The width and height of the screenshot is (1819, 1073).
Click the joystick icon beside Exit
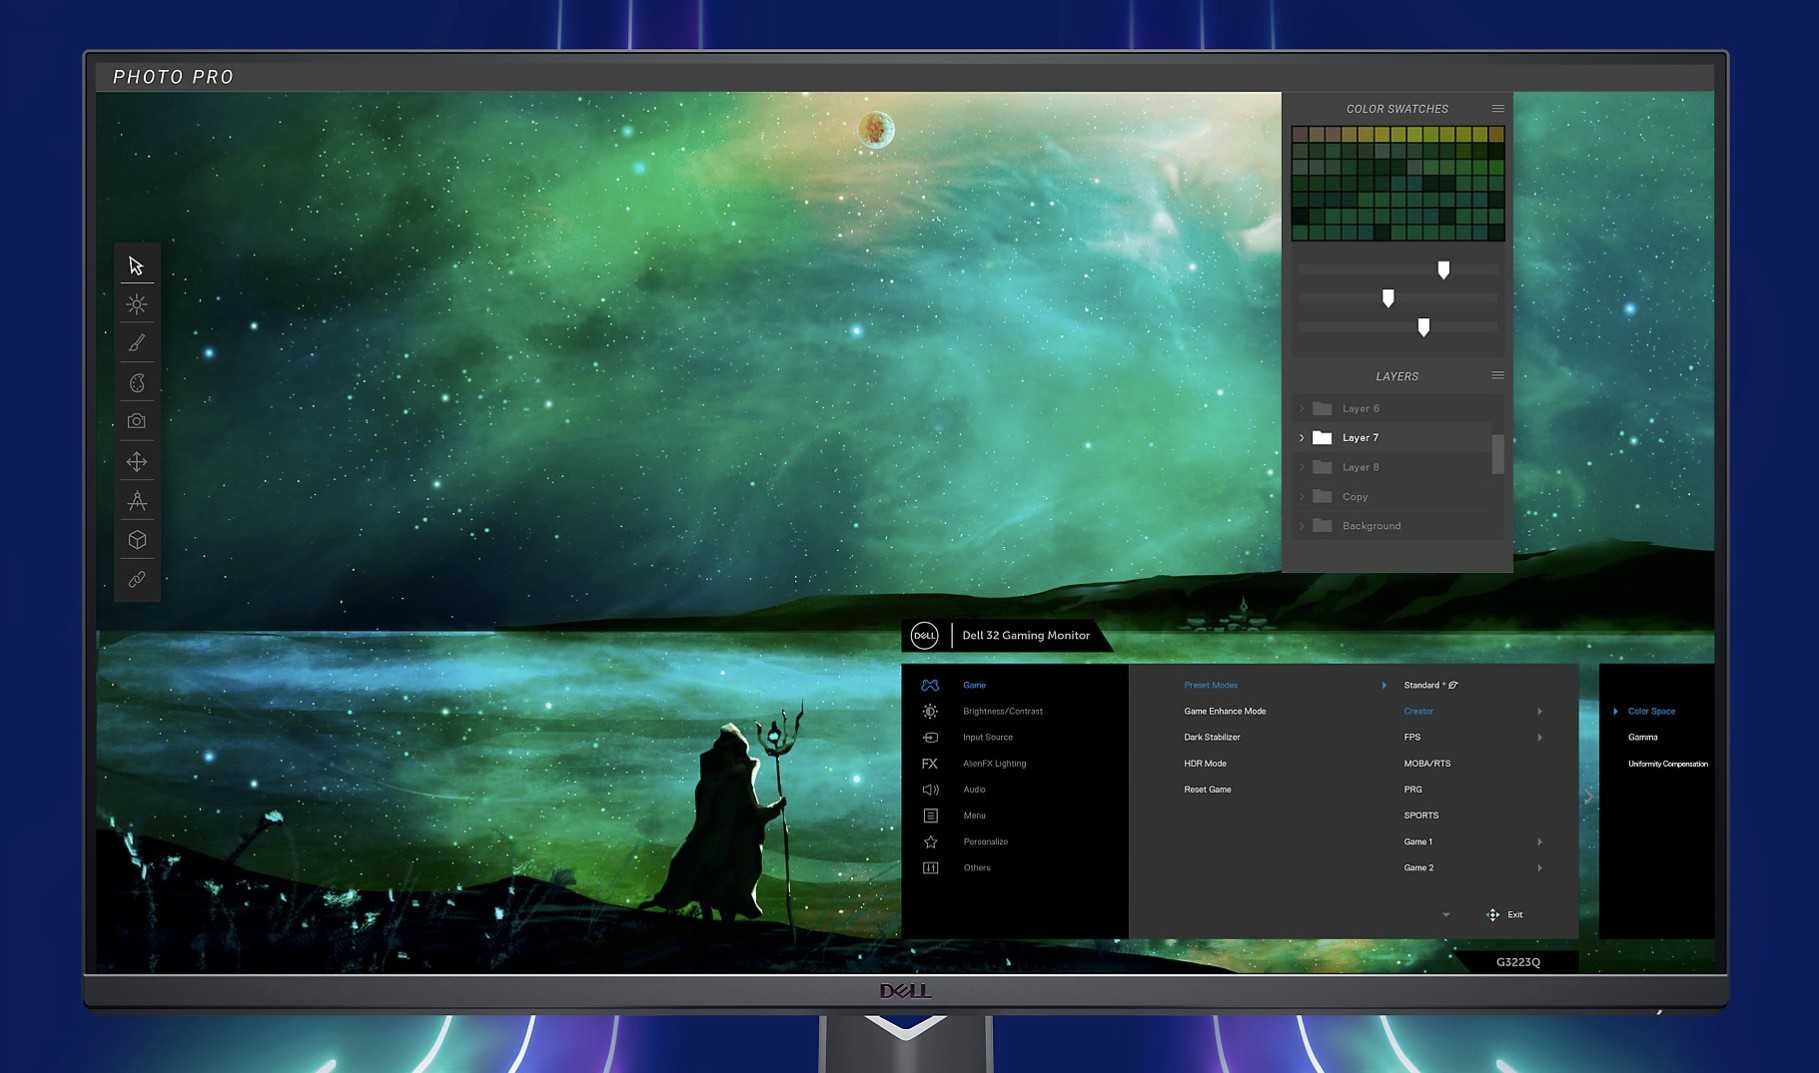tap(1493, 915)
